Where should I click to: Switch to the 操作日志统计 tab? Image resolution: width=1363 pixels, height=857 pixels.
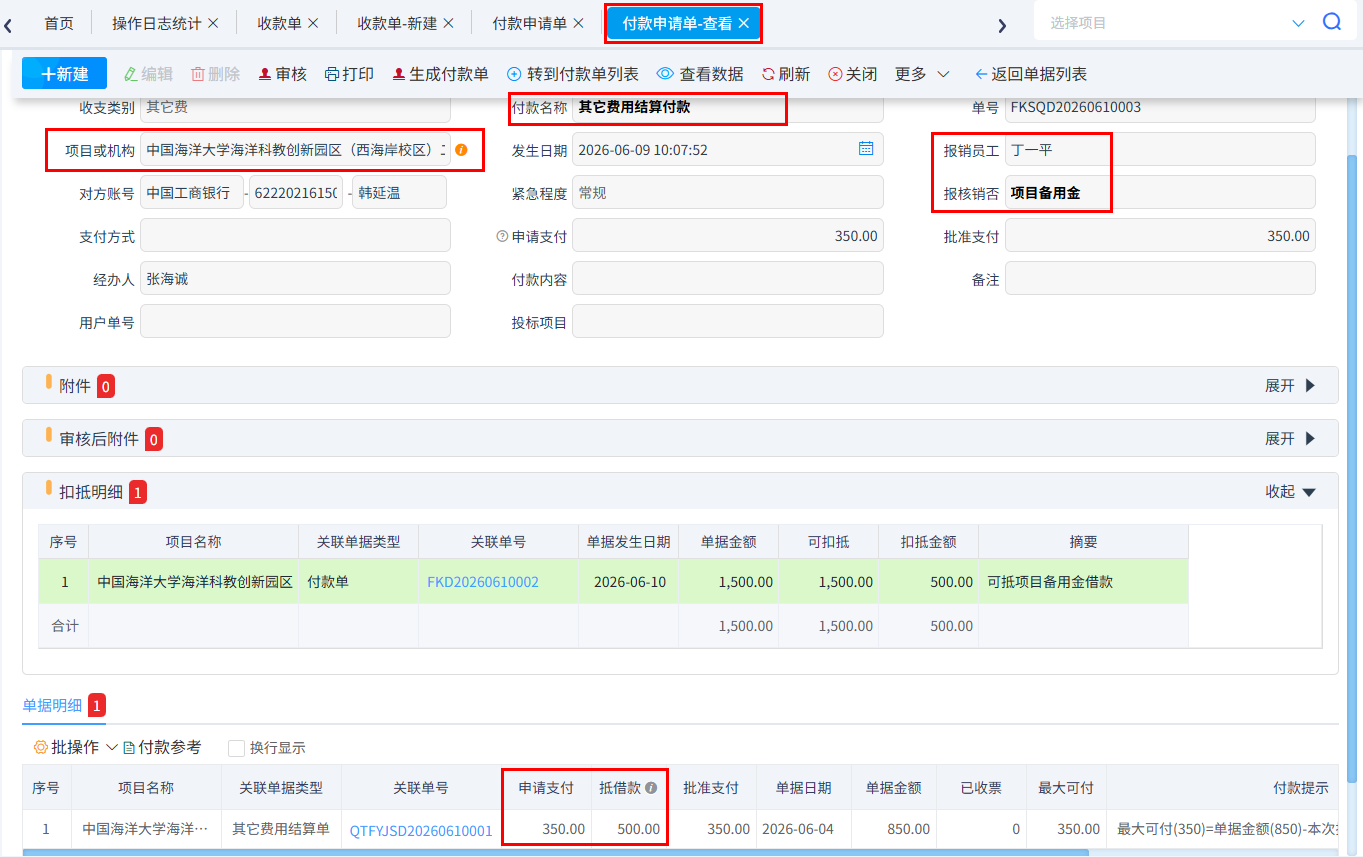click(x=156, y=23)
